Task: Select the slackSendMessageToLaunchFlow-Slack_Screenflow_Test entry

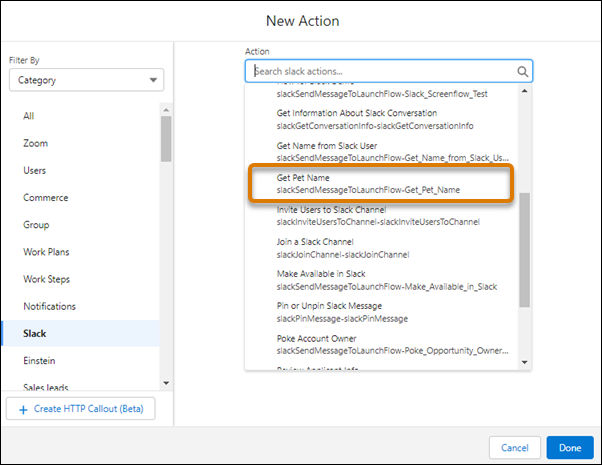Action: tap(382, 94)
